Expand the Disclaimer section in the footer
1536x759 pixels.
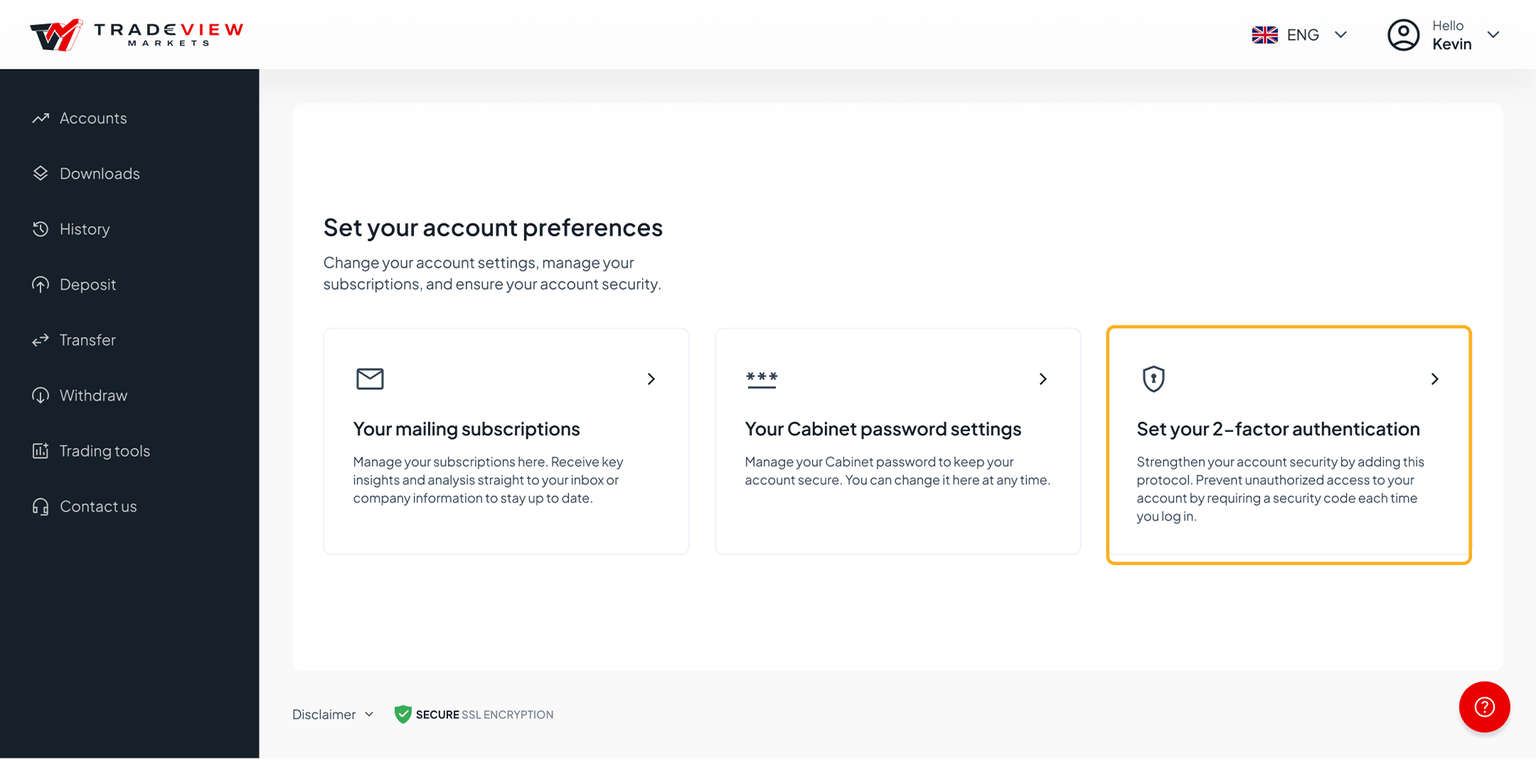coord(331,714)
